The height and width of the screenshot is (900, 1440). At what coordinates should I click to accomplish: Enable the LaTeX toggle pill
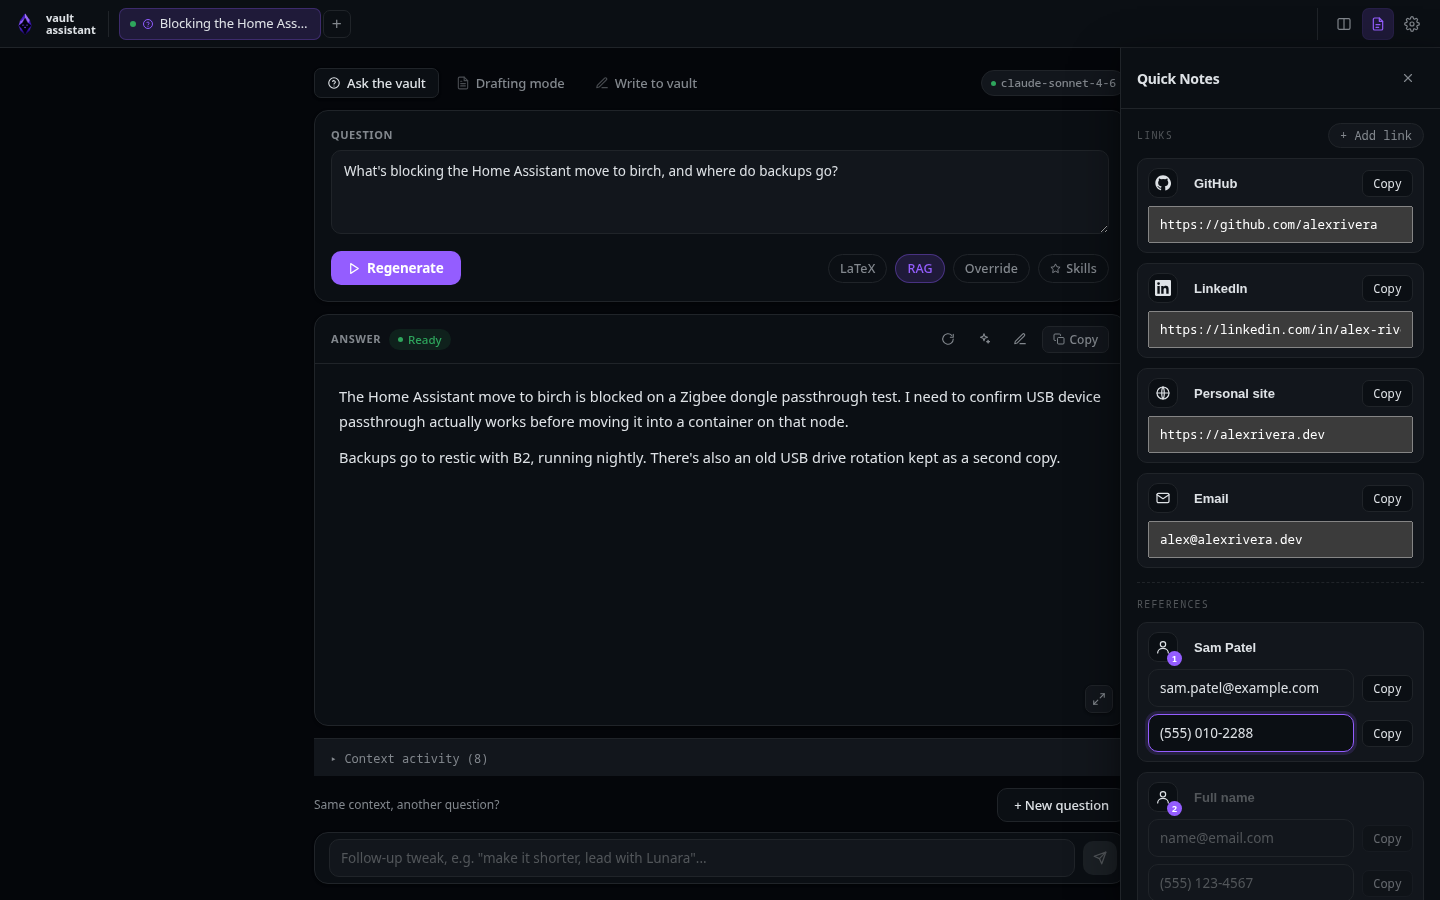(857, 268)
